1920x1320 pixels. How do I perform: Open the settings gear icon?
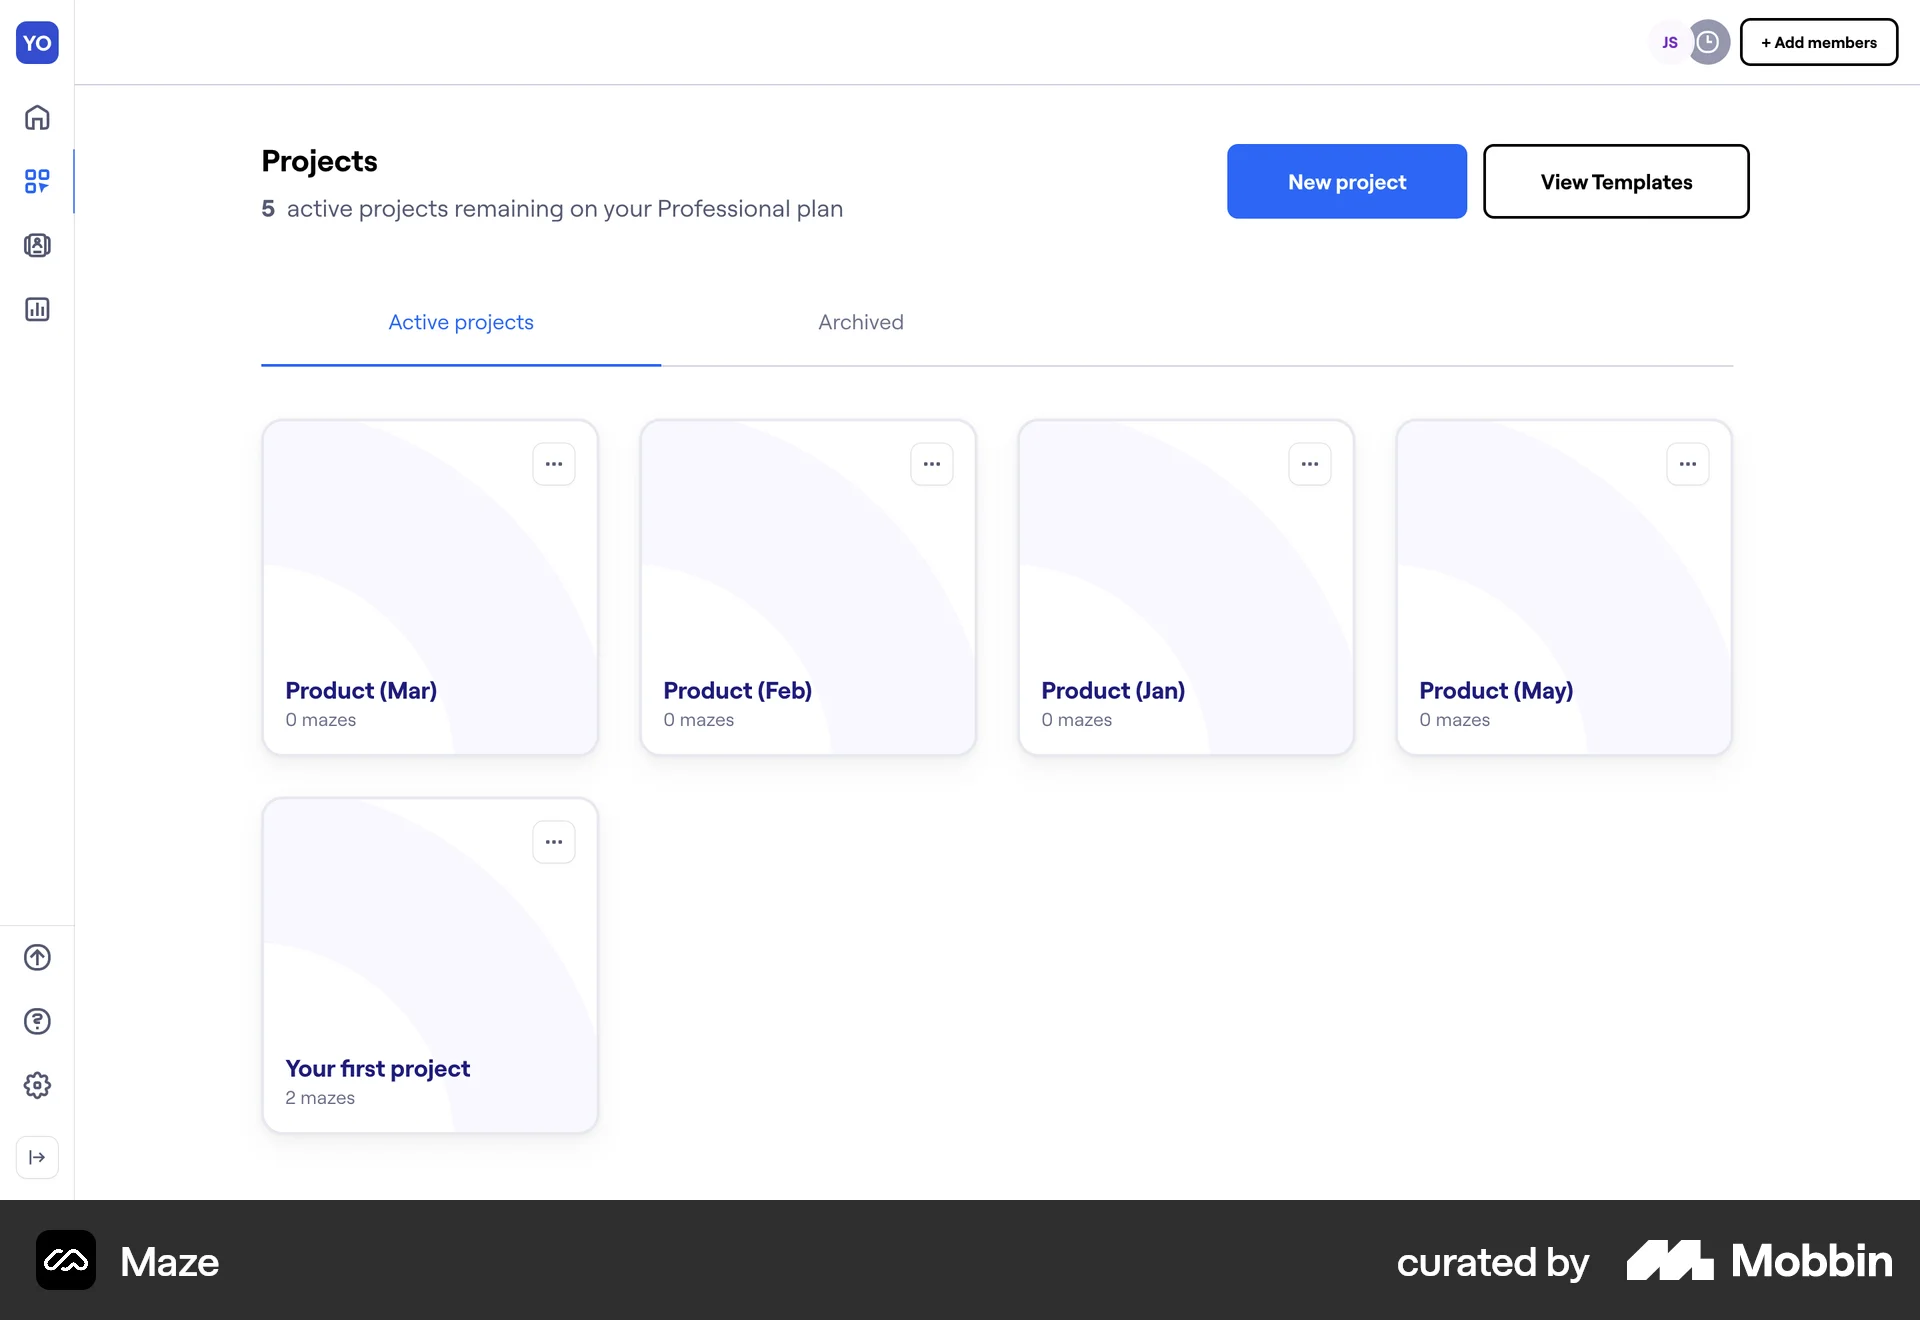pos(37,1085)
